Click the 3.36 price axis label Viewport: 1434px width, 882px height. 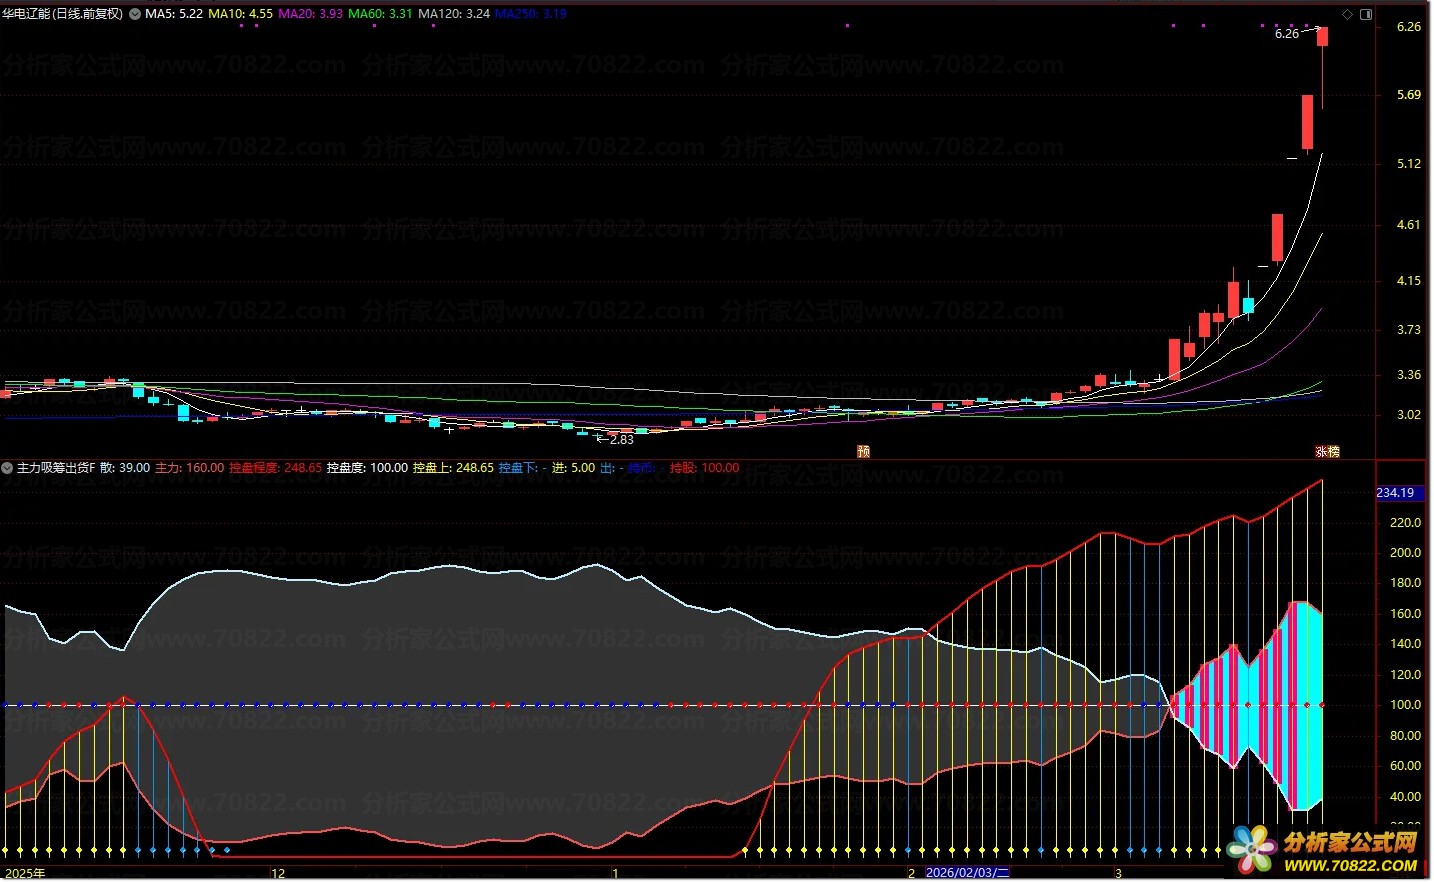click(1409, 375)
